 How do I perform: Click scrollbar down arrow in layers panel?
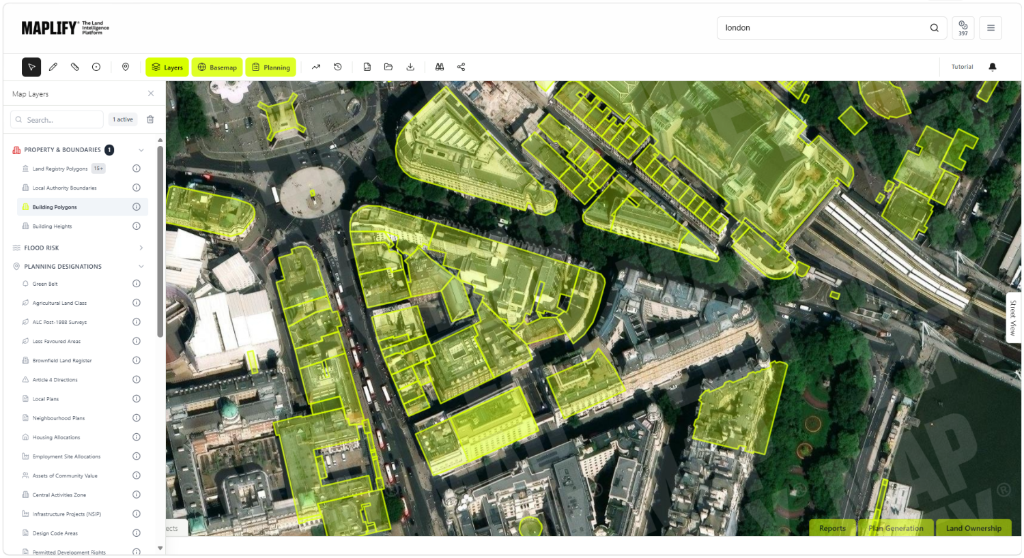[160, 548]
